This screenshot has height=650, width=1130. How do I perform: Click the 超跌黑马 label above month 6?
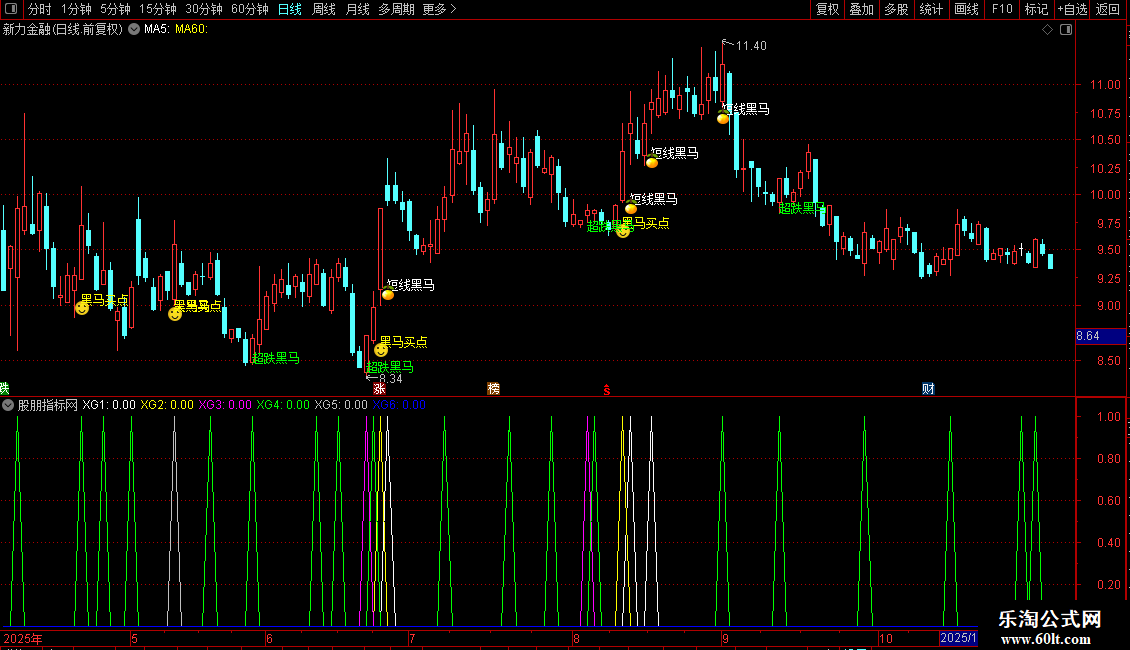[x=276, y=358]
